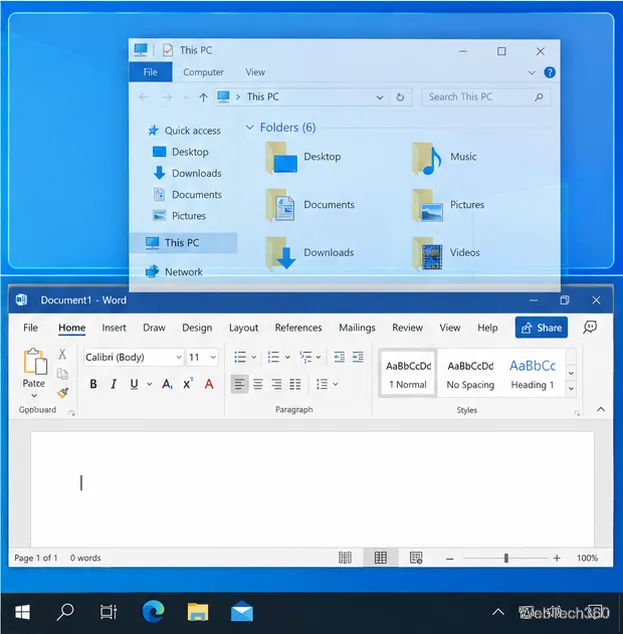Apply the Heading 1 style
The image size is (623, 634).
click(532, 374)
